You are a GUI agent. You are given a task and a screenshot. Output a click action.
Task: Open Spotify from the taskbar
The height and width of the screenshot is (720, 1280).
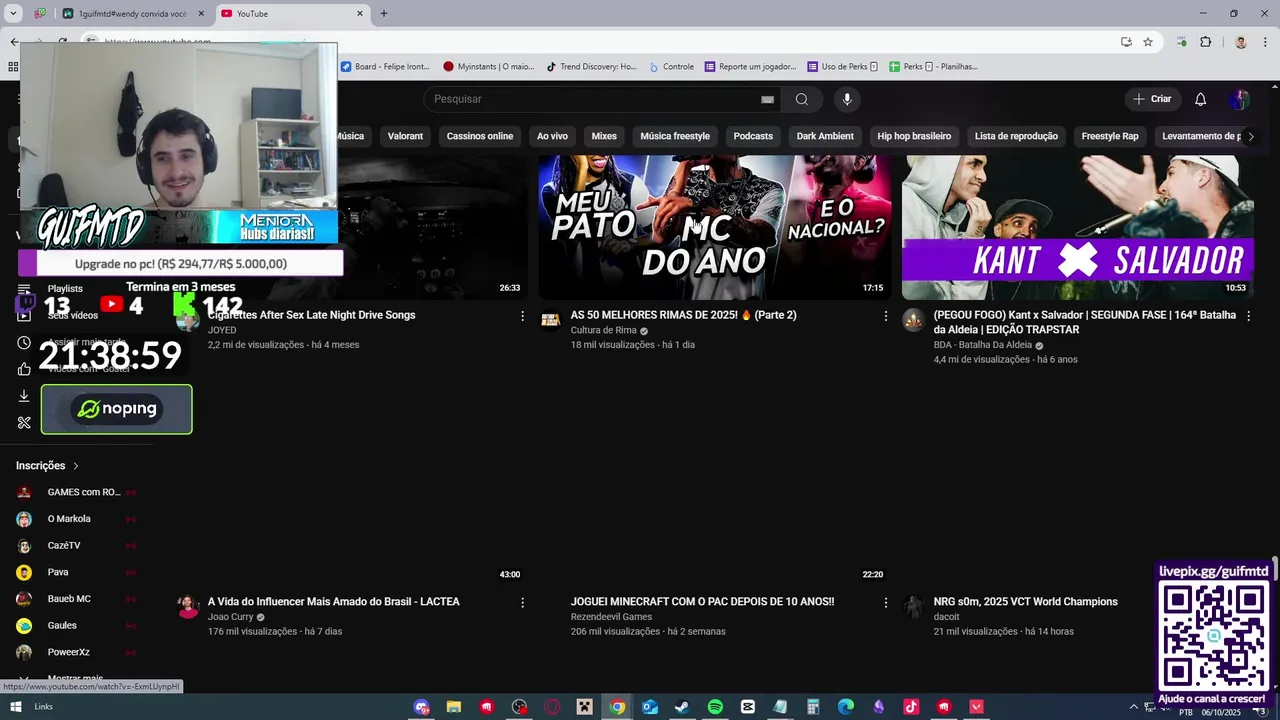[715, 707]
